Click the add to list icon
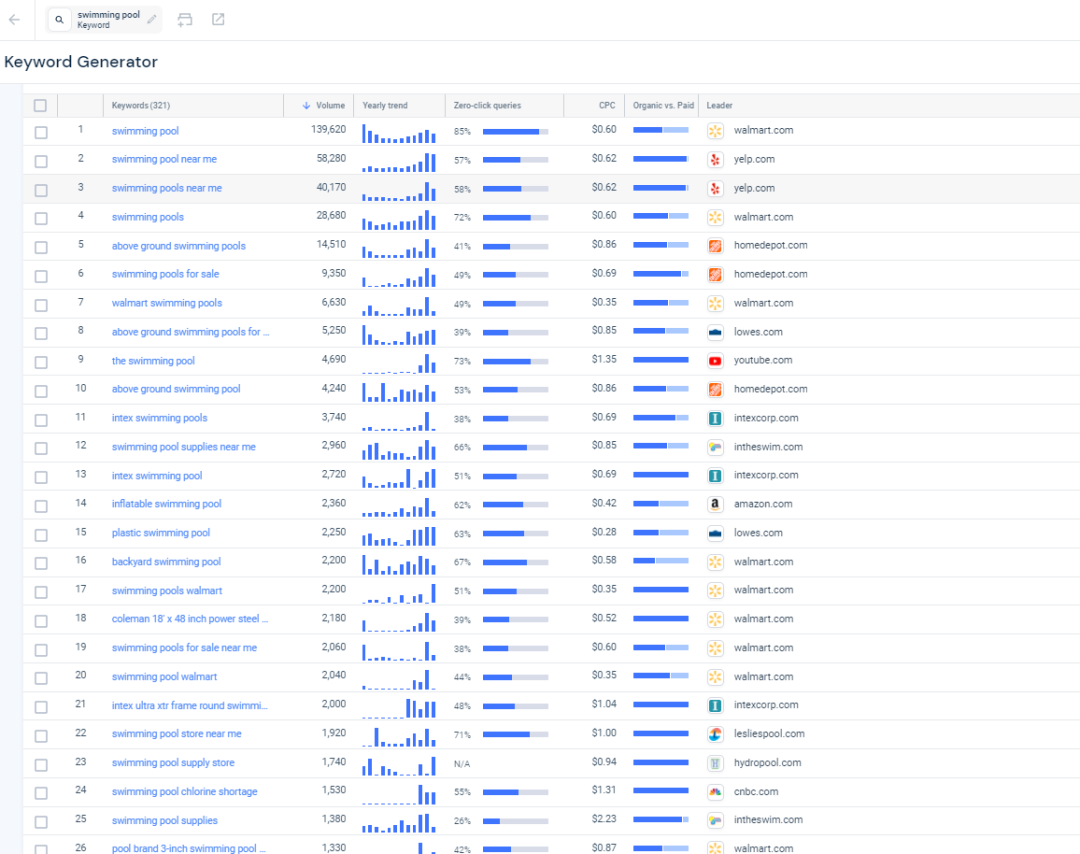This screenshot has height=854, width=1080. [185, 20]
